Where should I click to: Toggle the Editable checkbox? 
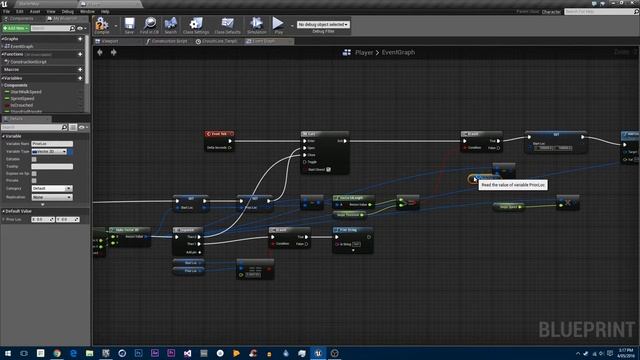click(34, 159)
